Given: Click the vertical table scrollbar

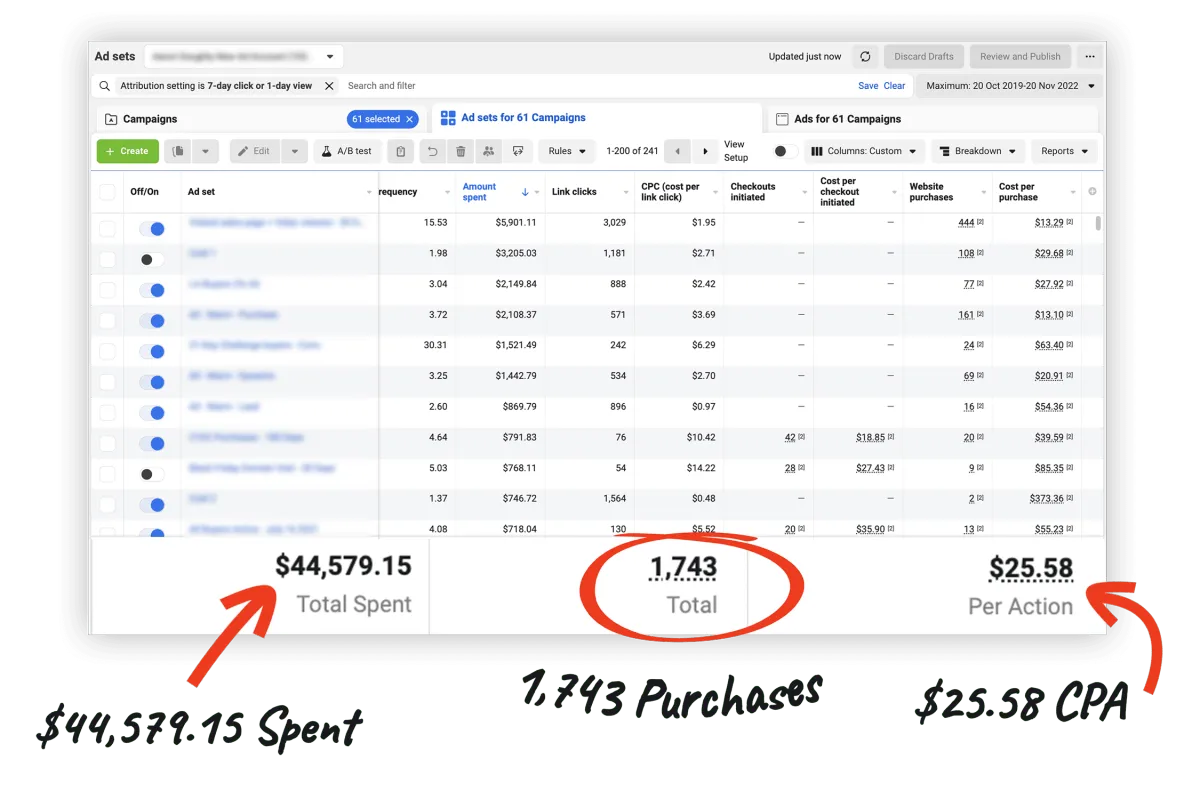Looking at the screenshot, I should [x=1099, y=224].
